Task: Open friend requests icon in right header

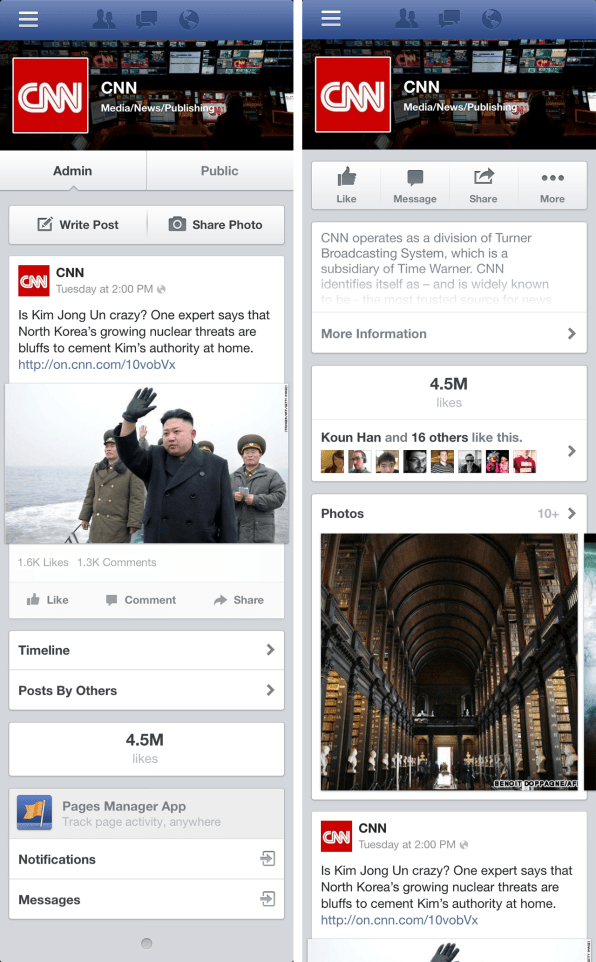Action: click(x=406, y=19)
